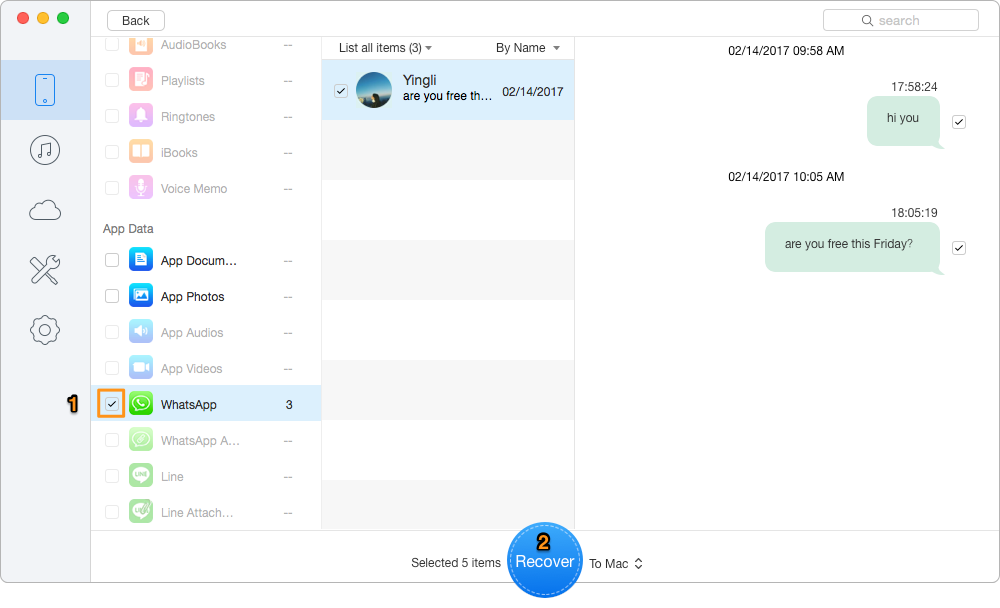Click the cloud icon in the sidebar

(45, 210)
